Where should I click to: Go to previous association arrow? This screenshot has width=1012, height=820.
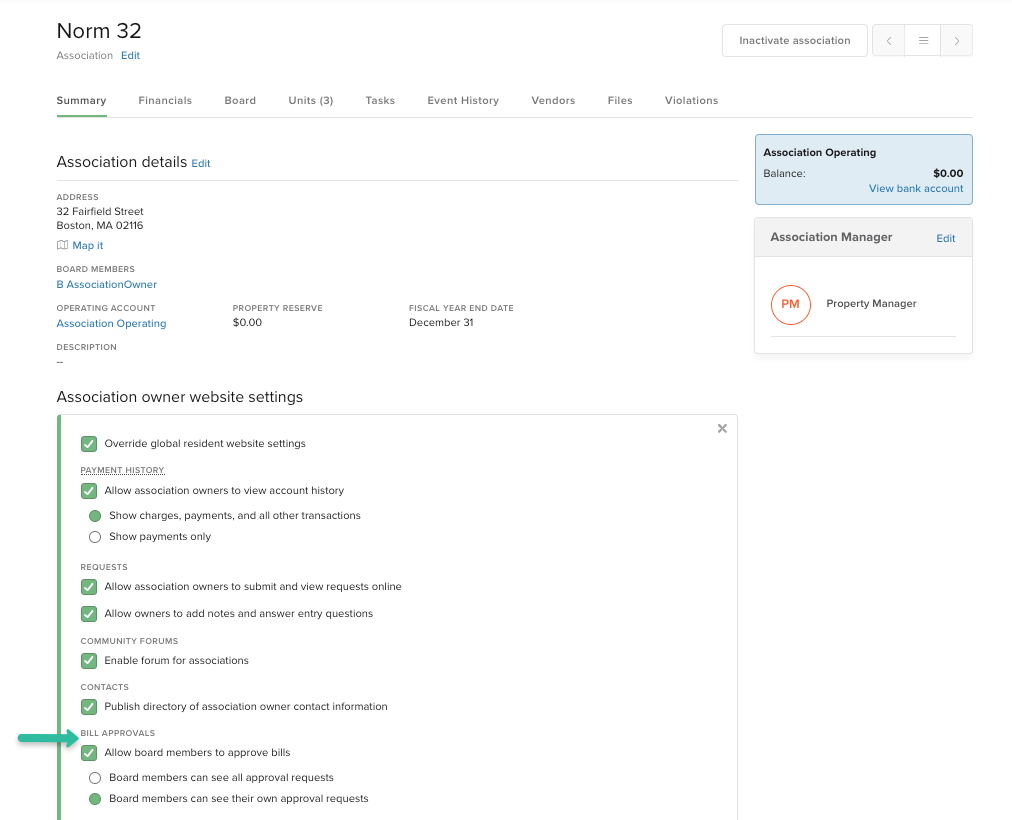889,41
